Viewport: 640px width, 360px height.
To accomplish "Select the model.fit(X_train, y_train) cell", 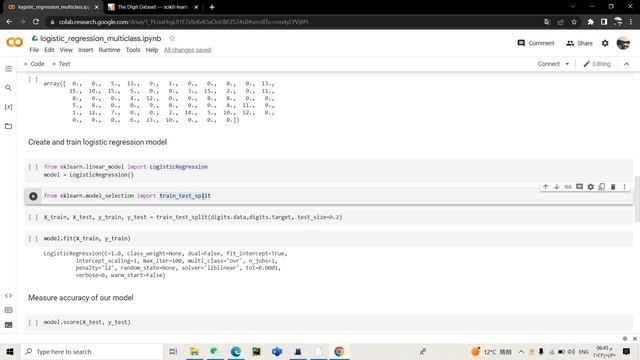I will tap(329, 238).
